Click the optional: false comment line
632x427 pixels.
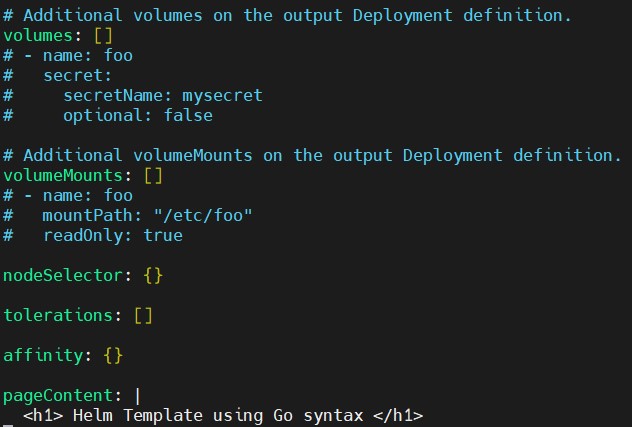click(x=108, y=116)
